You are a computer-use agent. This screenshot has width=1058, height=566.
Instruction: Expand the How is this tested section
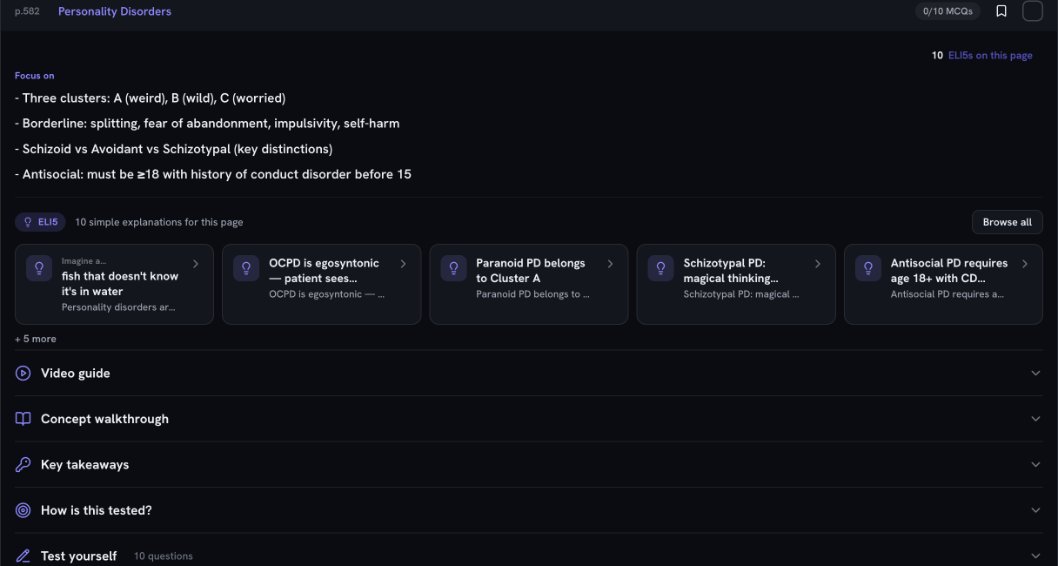[x=528, y=510]
